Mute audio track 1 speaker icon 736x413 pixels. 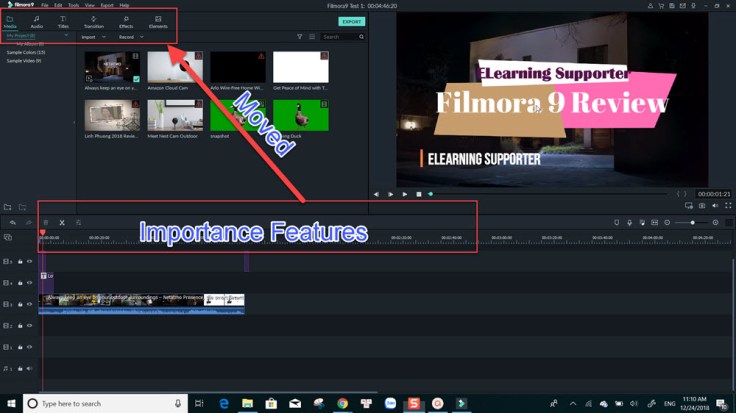29,368
